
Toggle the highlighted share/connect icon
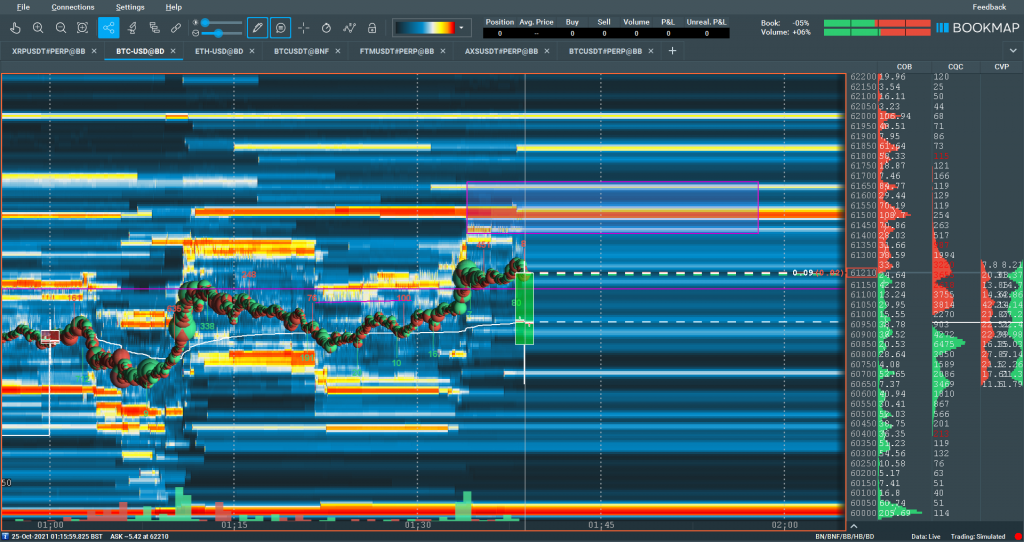(x=108, y=28)
